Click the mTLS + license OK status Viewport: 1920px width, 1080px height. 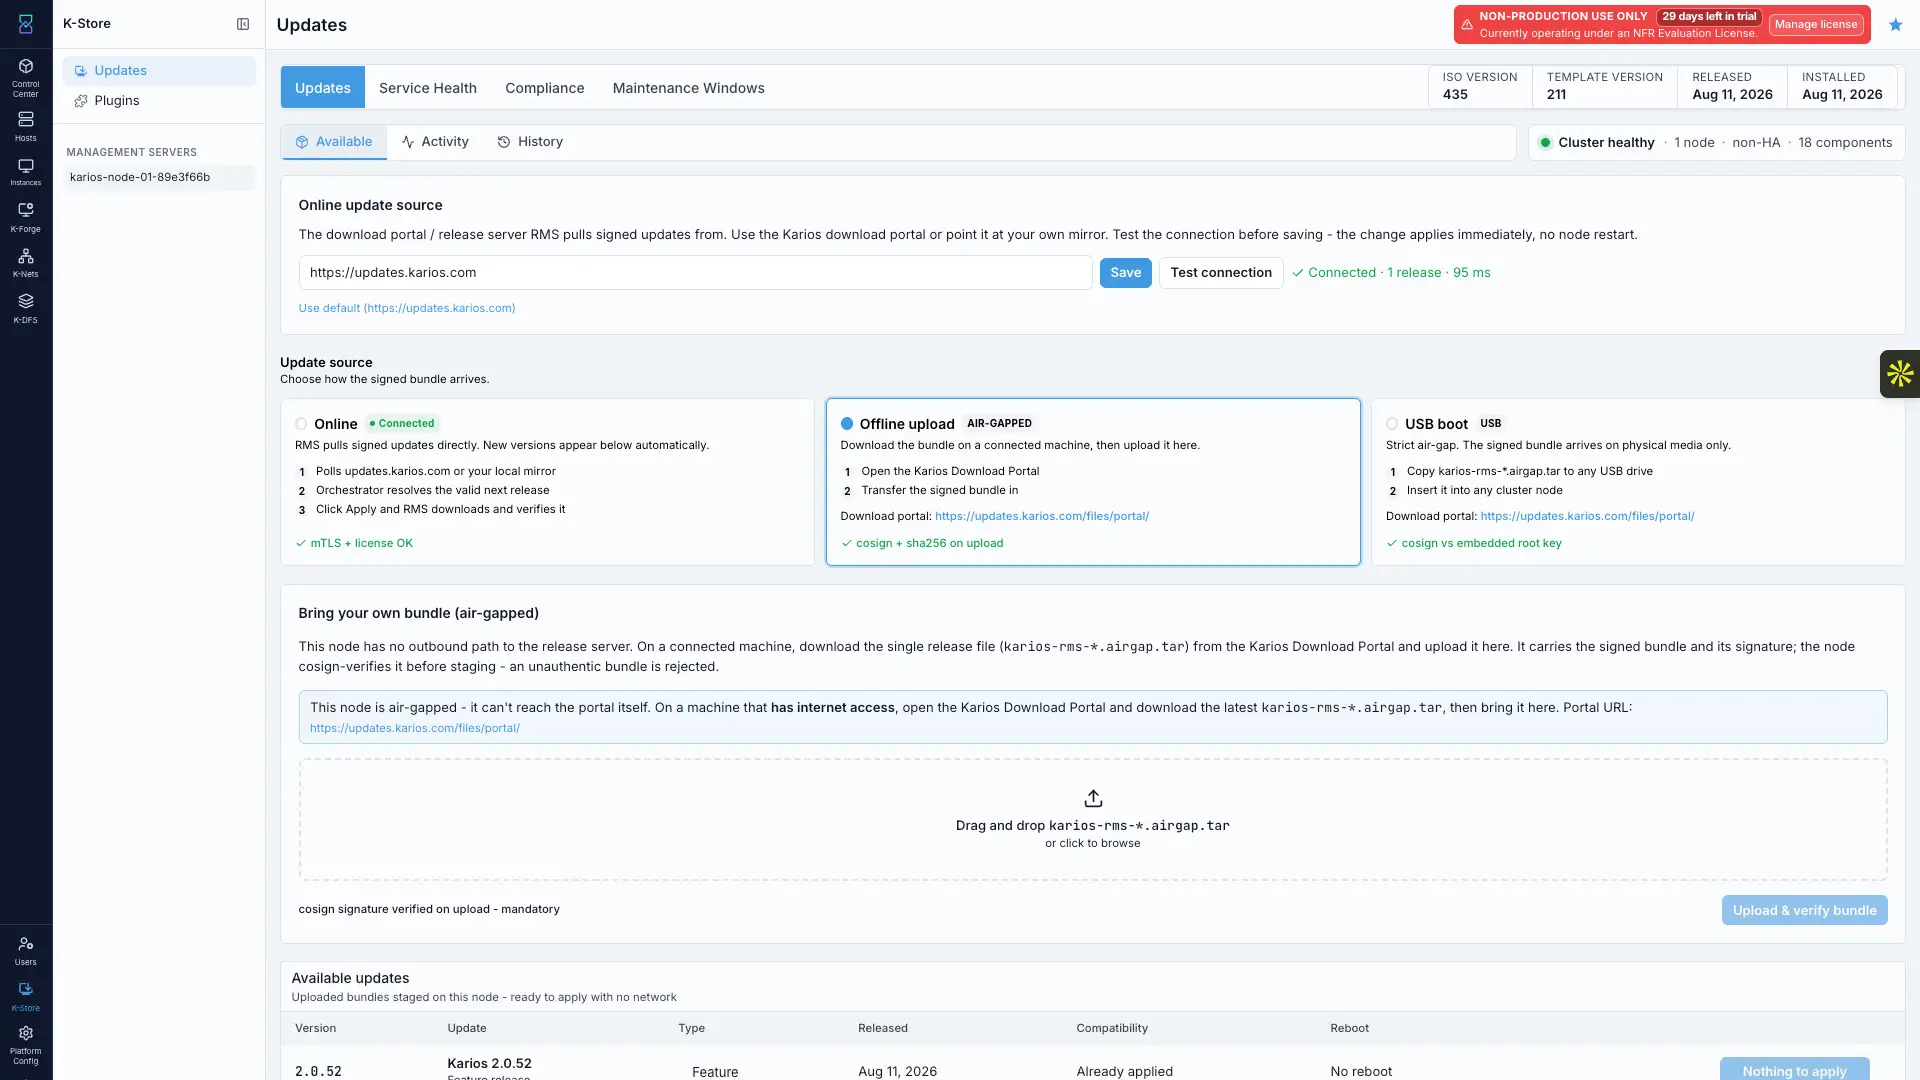click(x=354, y=544)
